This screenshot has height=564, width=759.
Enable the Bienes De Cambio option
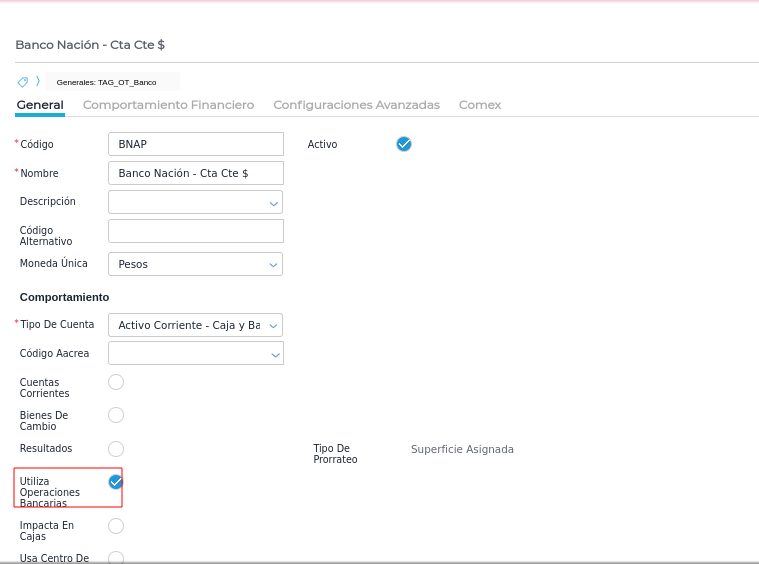[116, 415]
